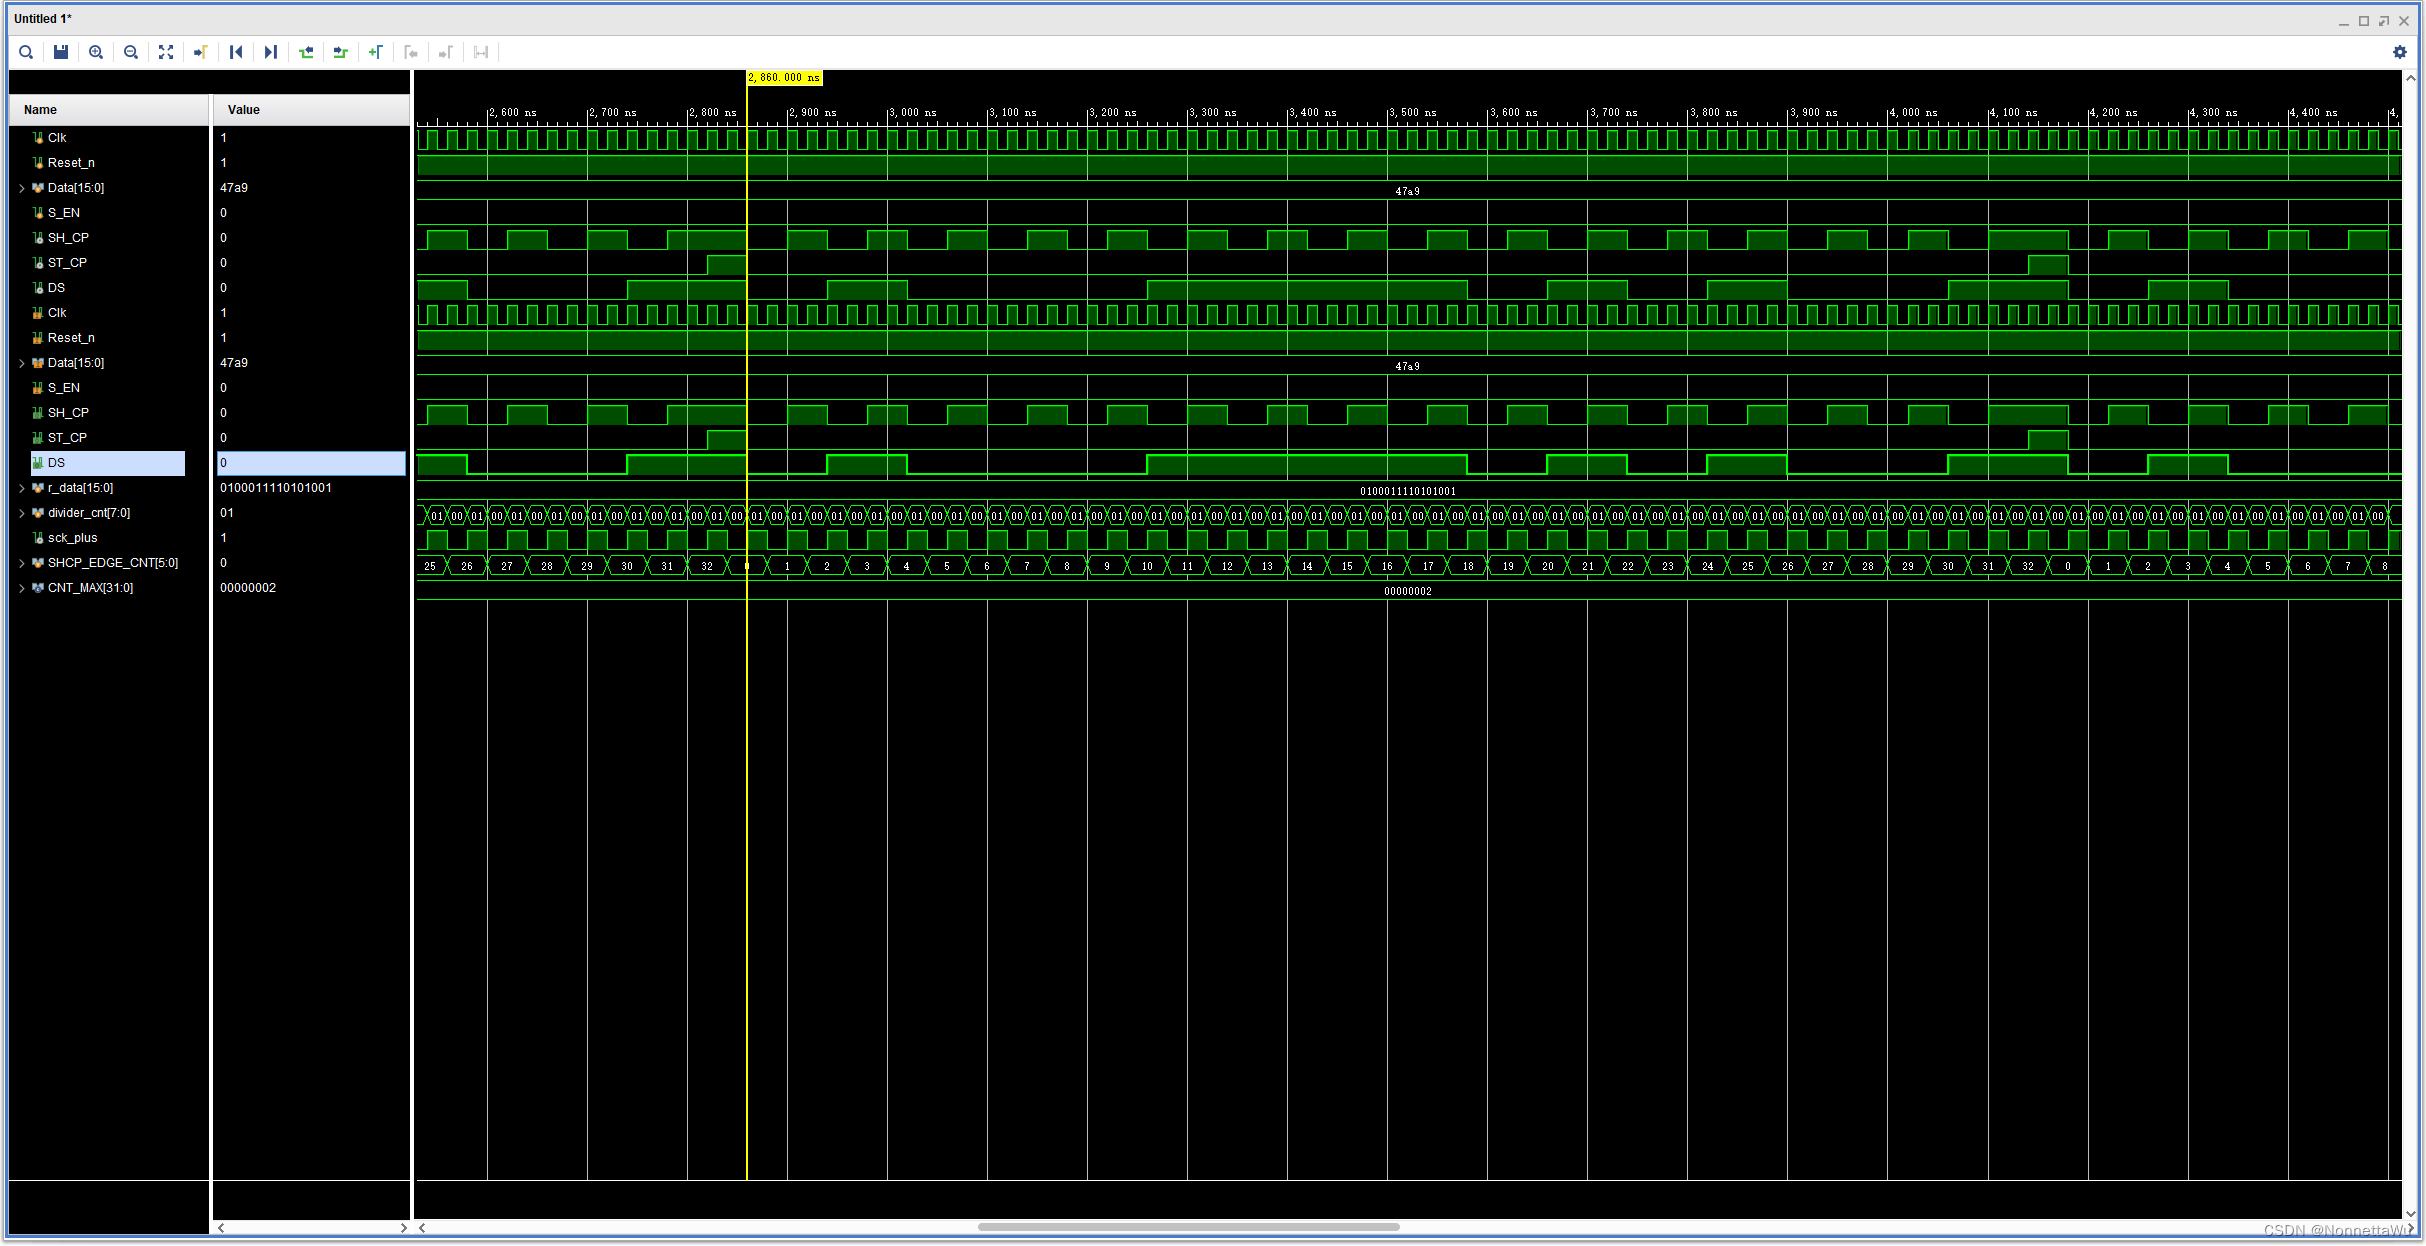Click the waveform horizontal scrollbar thumb
The height and width of the screenshot is (1246, 2426).
1188,1227
